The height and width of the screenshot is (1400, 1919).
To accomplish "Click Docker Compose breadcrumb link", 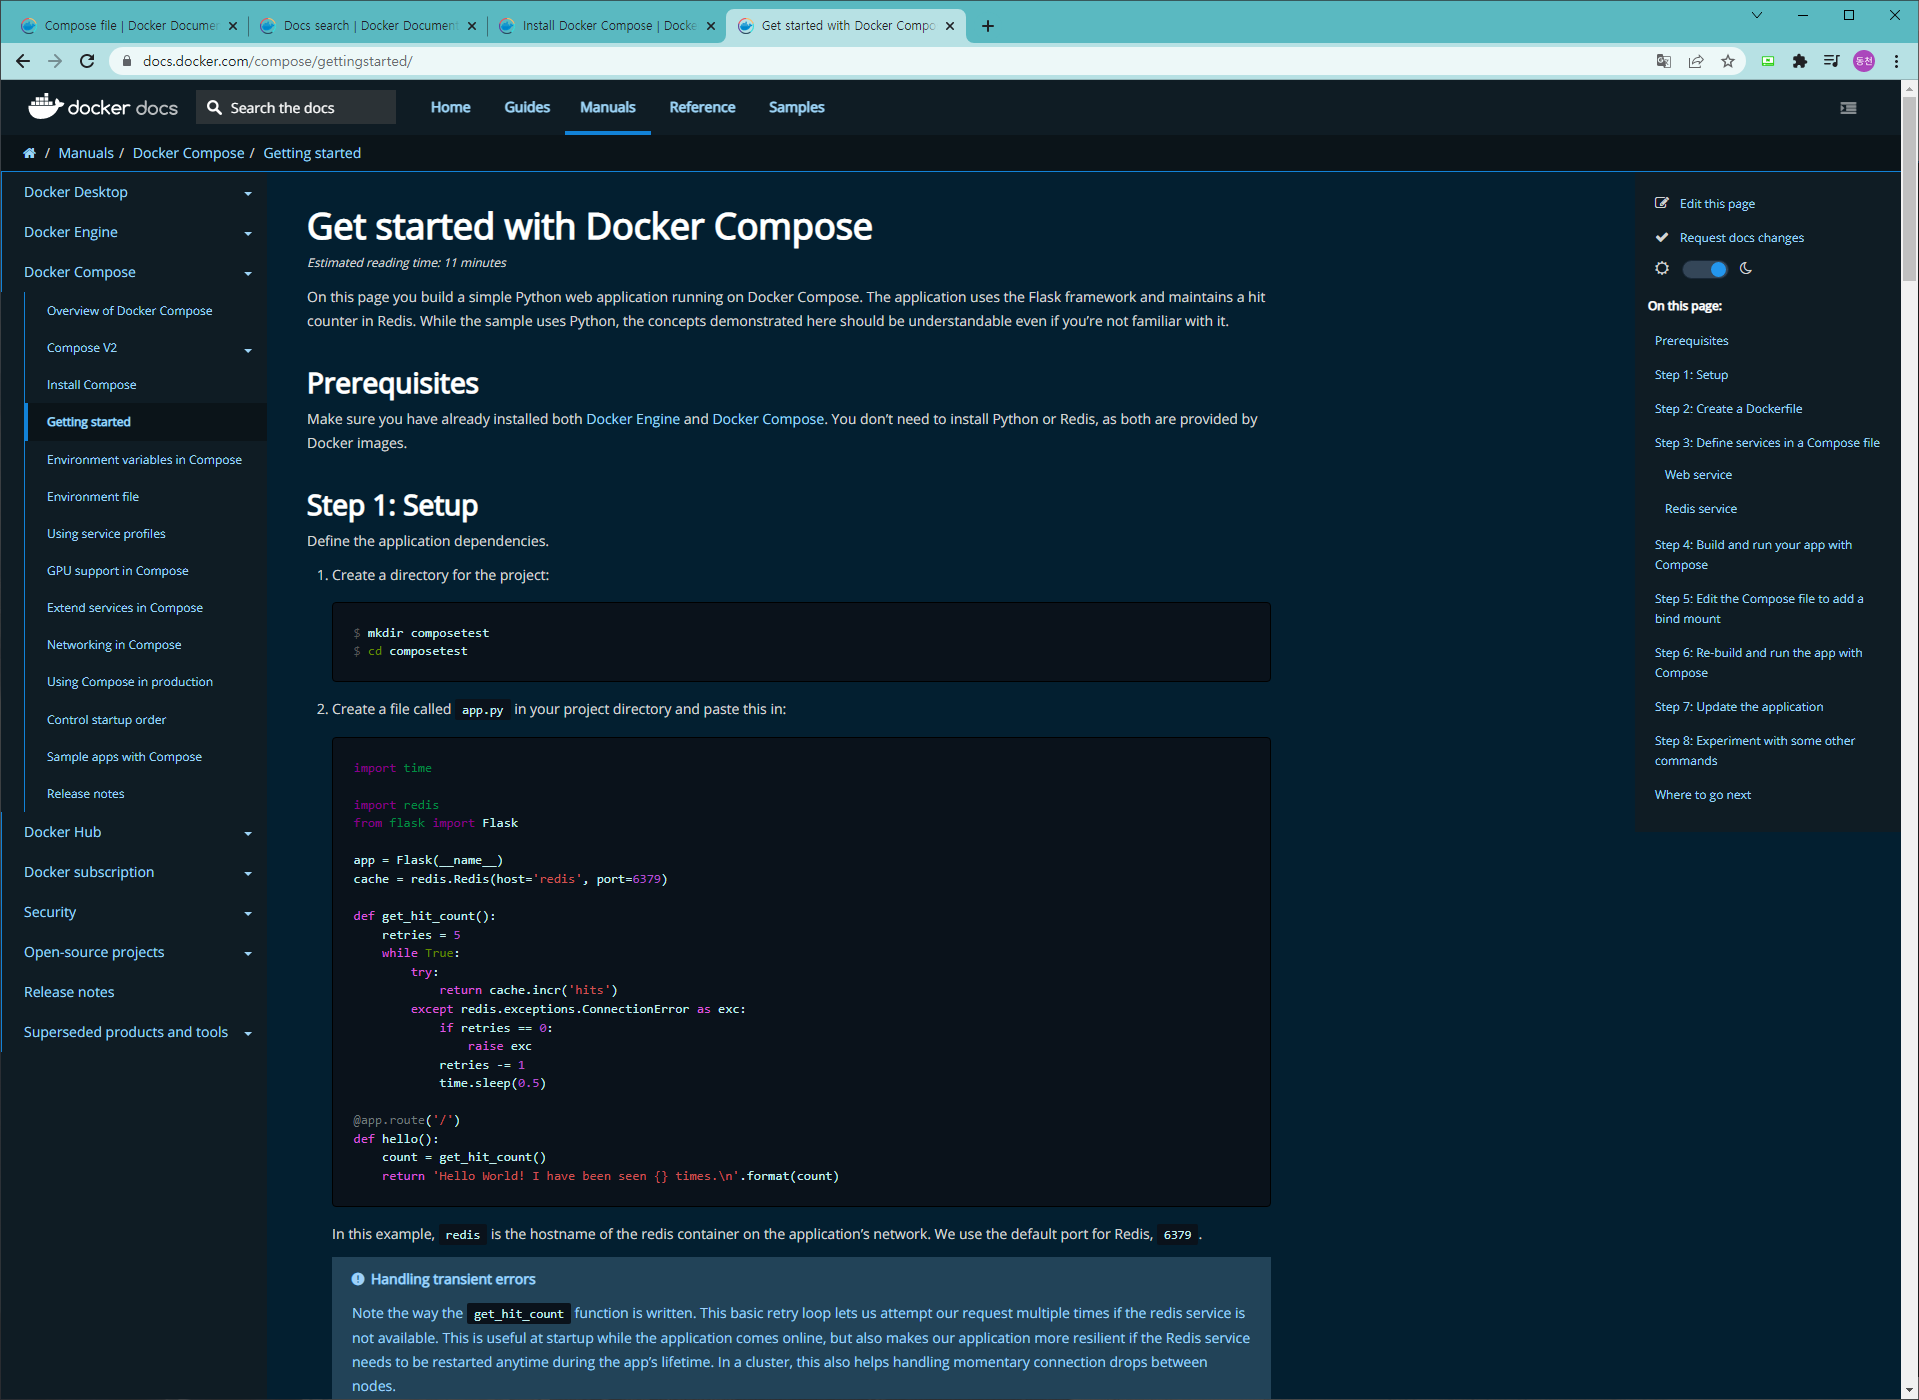I will tap(188, 153).
